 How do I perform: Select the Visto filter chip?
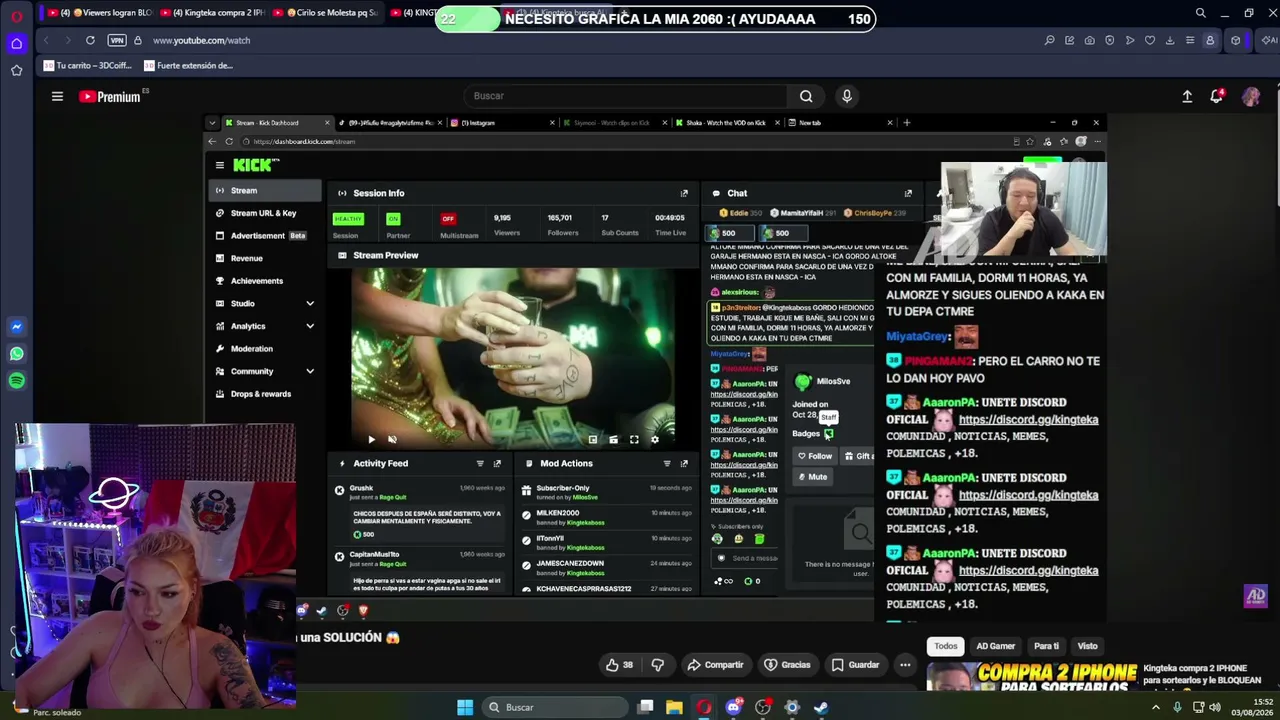1087,646
